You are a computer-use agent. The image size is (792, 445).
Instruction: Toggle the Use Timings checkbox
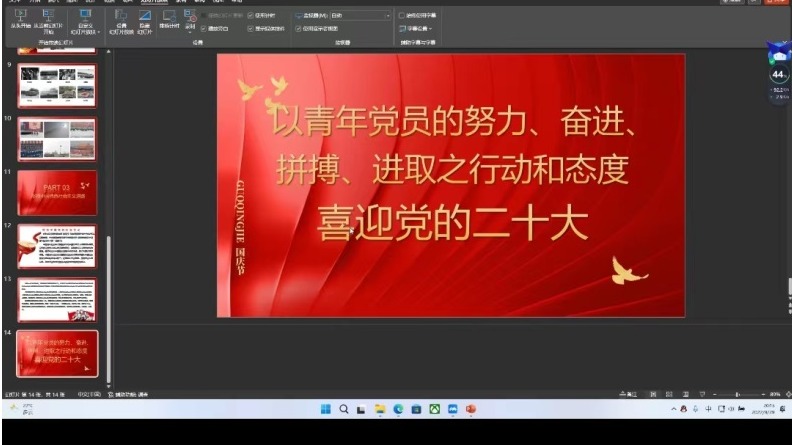(x=250, y=16)
